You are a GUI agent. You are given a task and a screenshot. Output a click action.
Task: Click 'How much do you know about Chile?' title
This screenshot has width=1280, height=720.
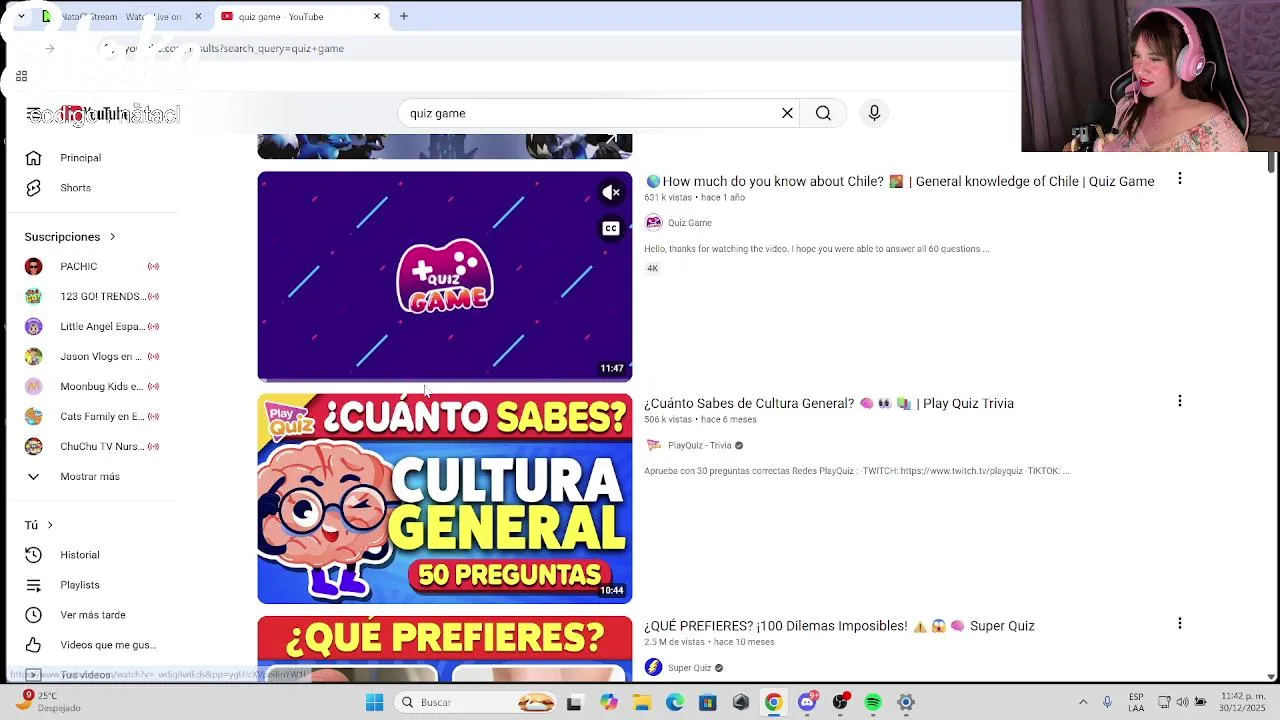(x=899, y=181)
